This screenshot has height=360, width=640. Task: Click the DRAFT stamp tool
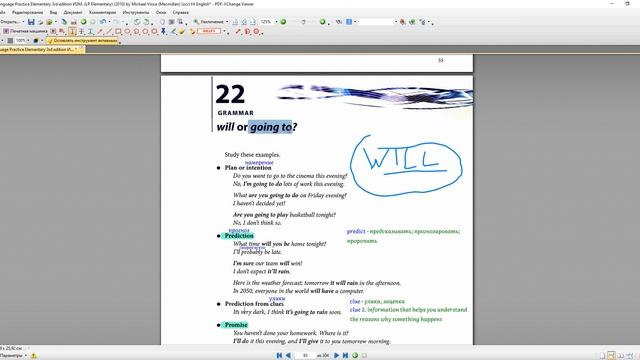(209, 31)
